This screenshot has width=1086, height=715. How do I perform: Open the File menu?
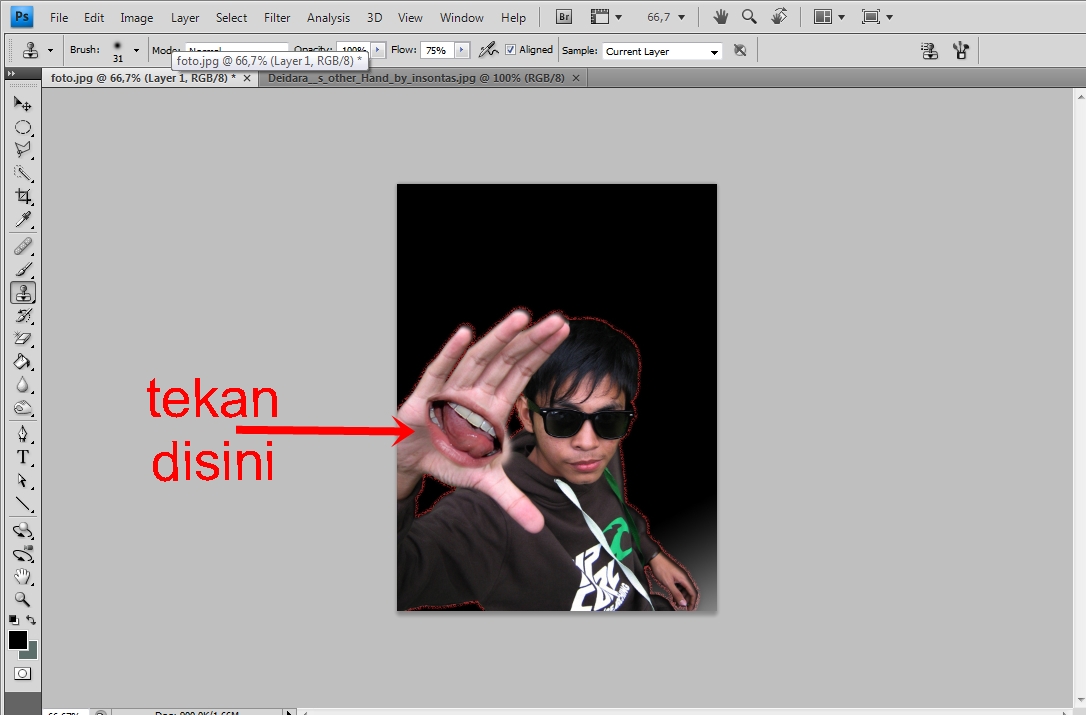point(59,17)
